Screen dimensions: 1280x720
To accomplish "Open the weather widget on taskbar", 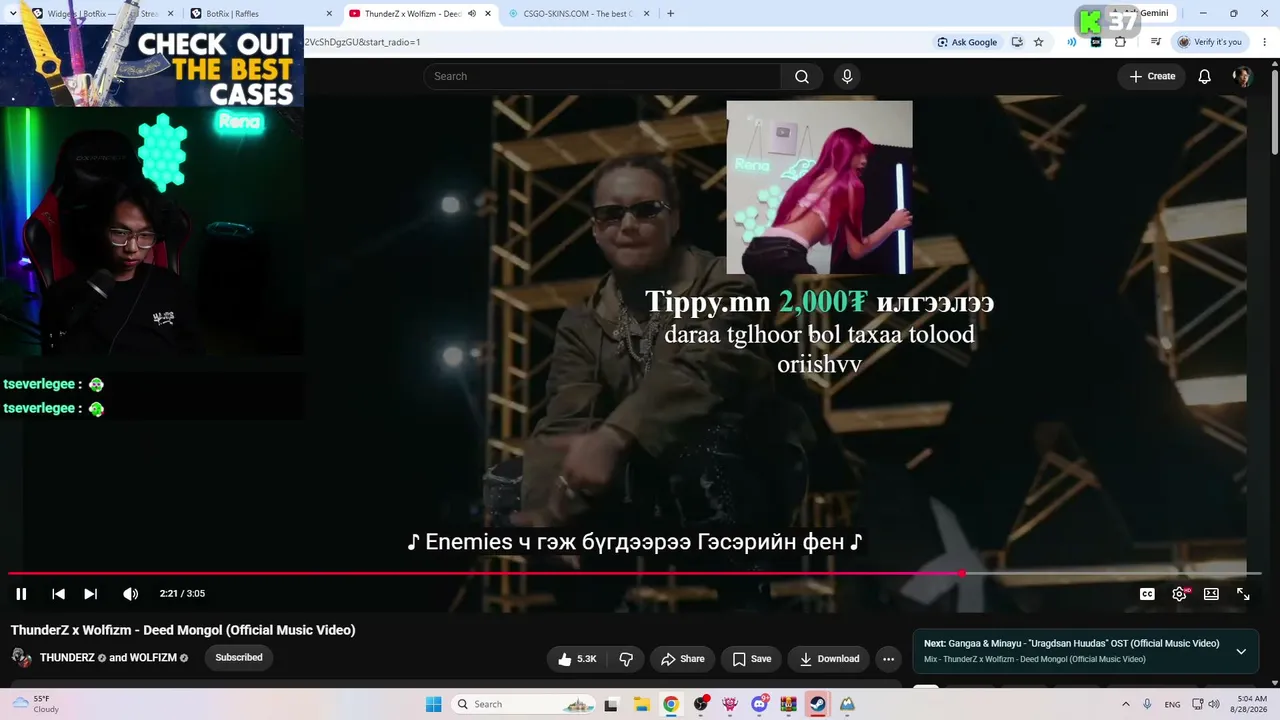I will pos(35,704).
